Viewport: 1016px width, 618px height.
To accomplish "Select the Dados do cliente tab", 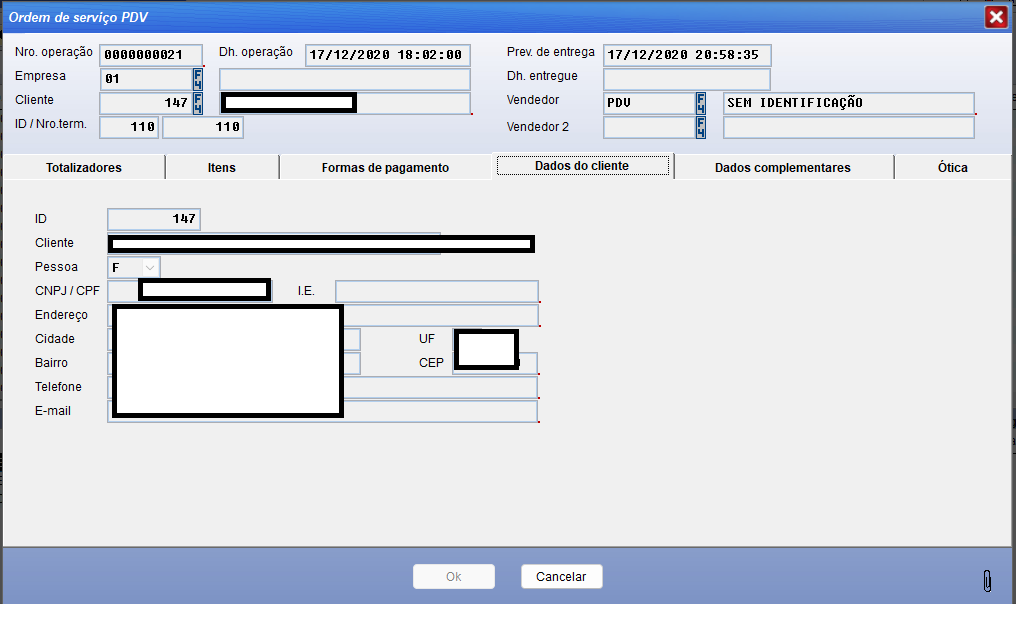I will click(582, 166).
